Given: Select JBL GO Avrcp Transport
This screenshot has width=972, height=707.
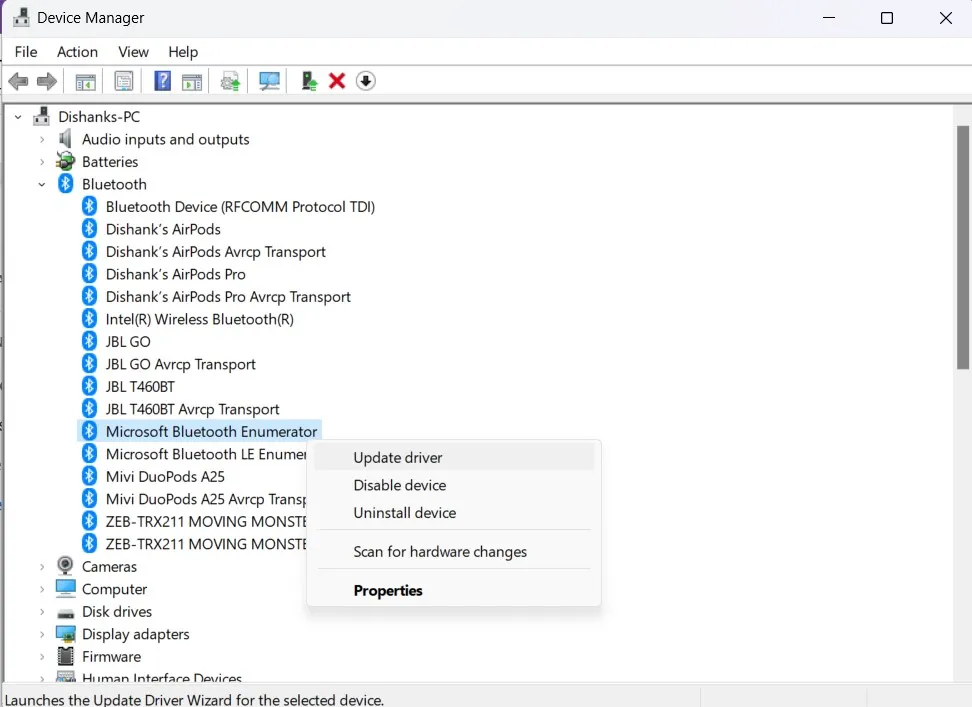Looking at the screenshot, I should click(x=180, y=364).
